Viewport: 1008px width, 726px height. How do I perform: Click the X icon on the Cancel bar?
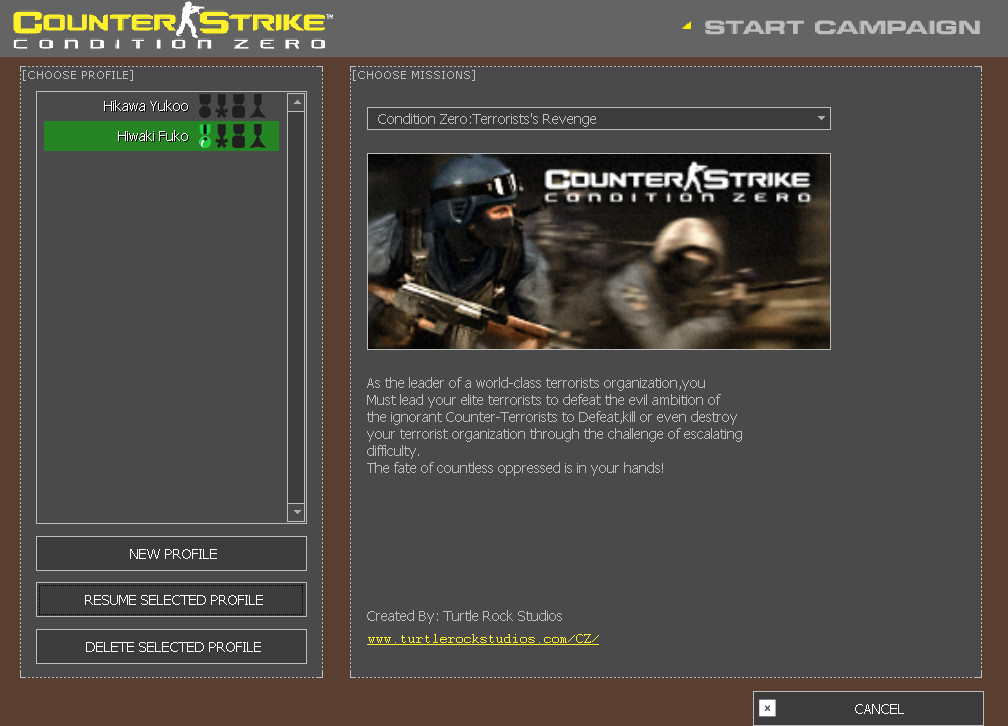tap(767, 708)
